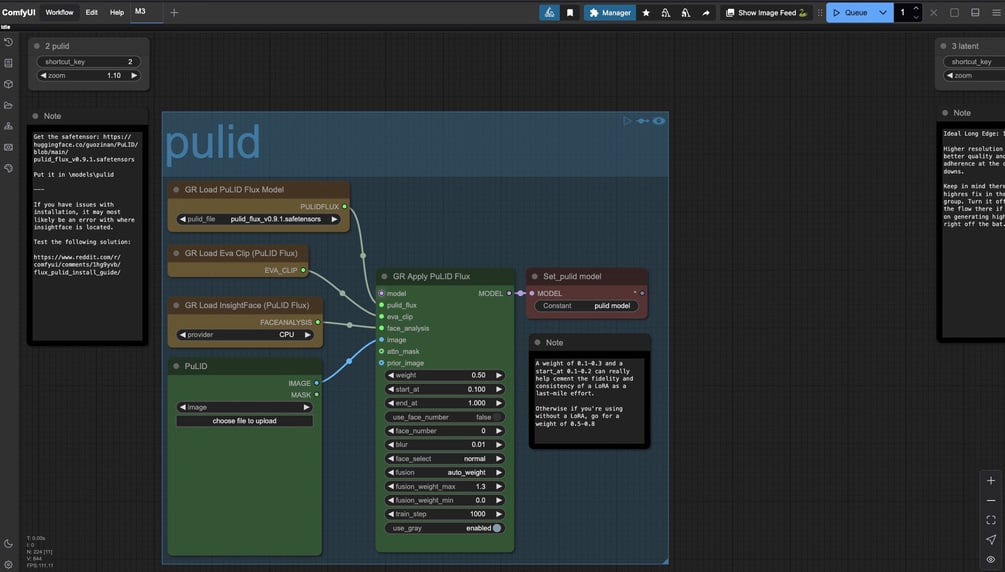The width and height of the screenshot is (1005, 572).
Task: Select the M3 workflow tab
Action: tap(140, 12)
